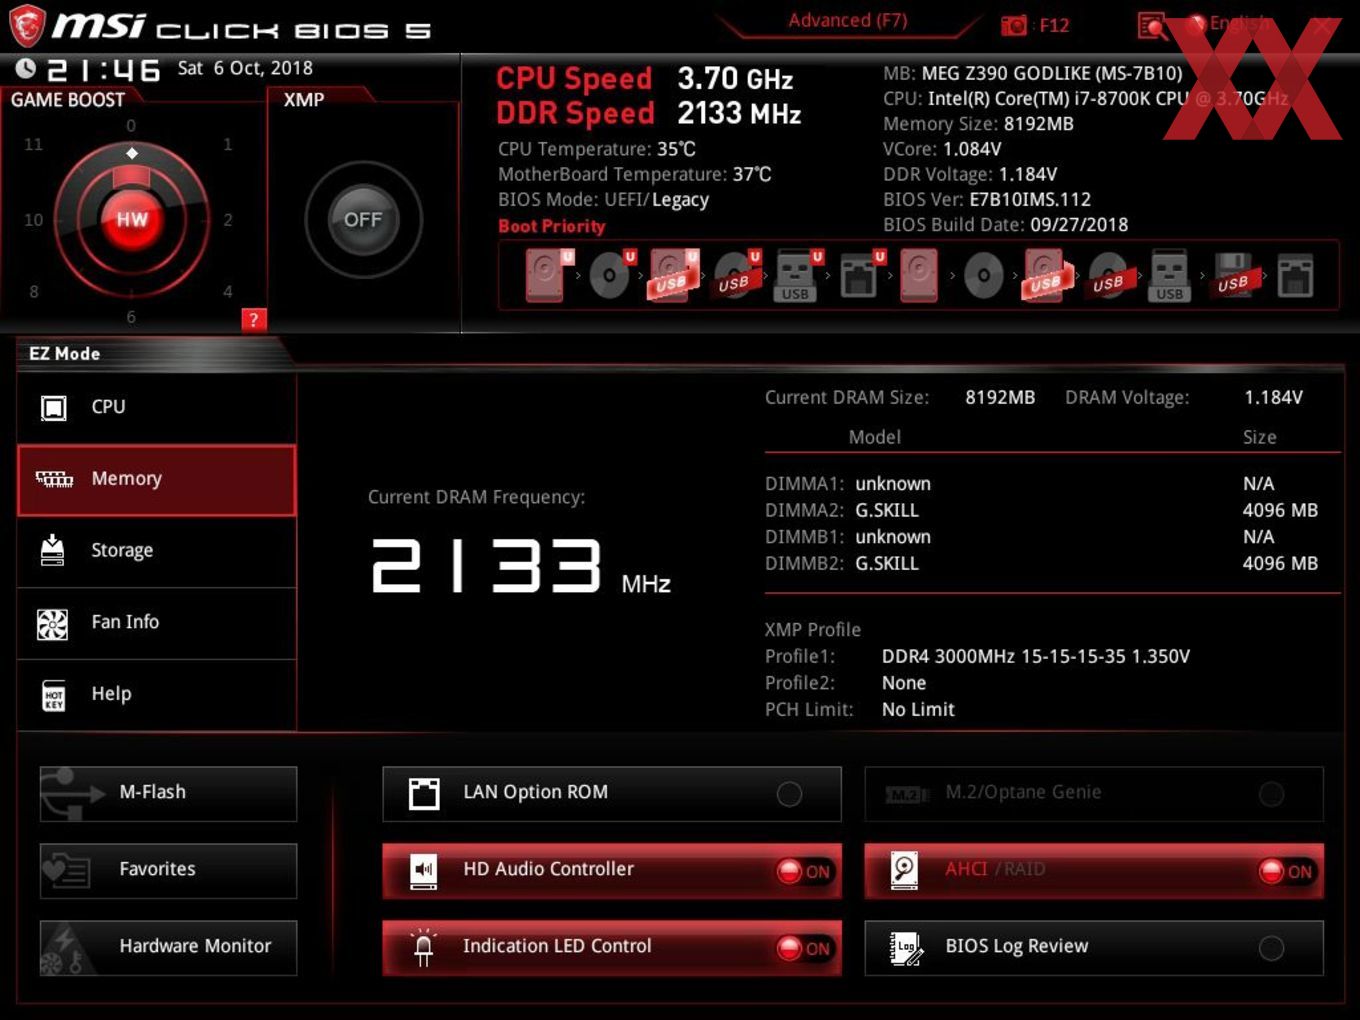Click the DIMMB2 G.SKILL row

point(1042,563)
